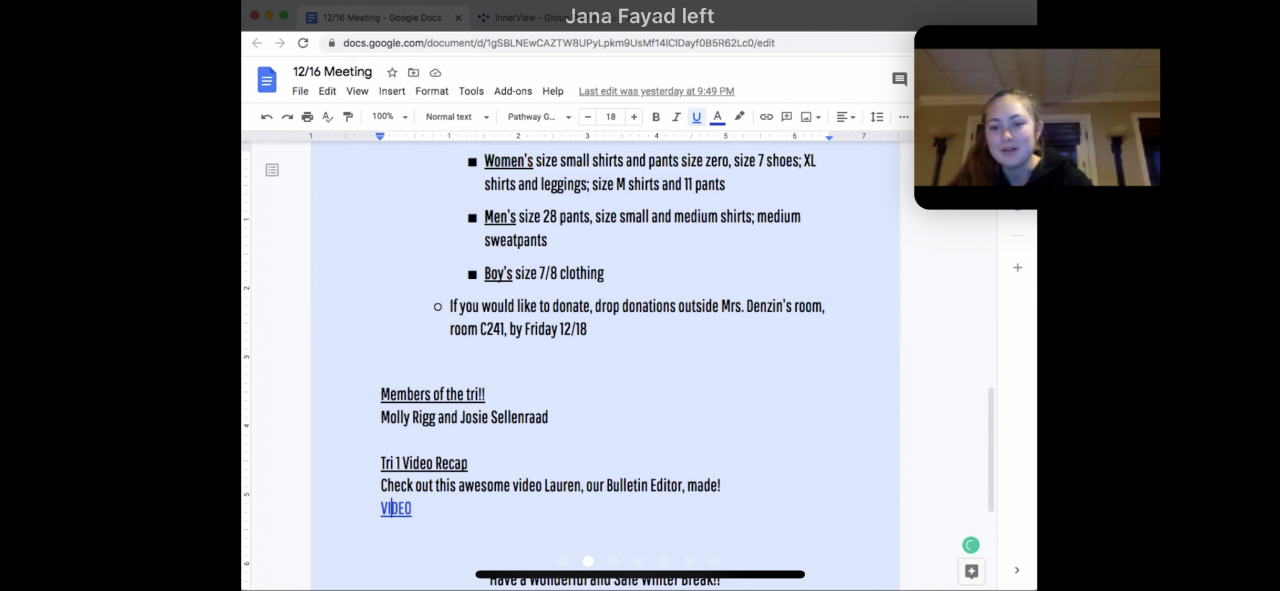Open the zoom level dropdown showing 100%
This screenshot has height=591, width=1280.
point(390,117)
